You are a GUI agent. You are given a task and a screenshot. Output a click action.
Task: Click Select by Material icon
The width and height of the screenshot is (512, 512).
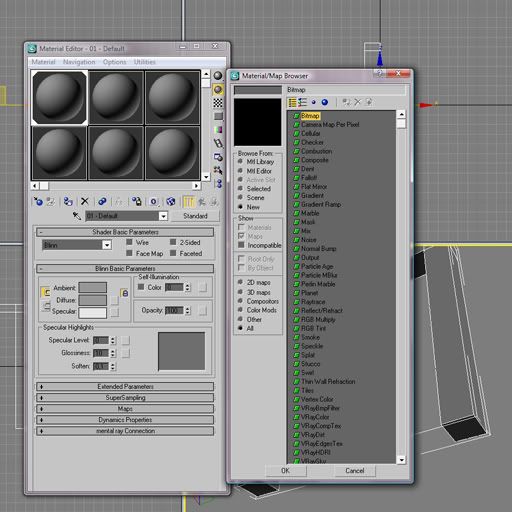click(x=218, y=170)
